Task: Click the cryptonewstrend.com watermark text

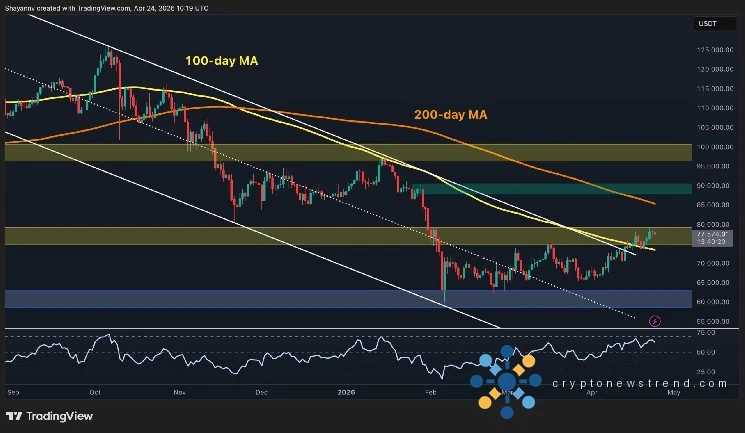Action: [x=634, y=381]
